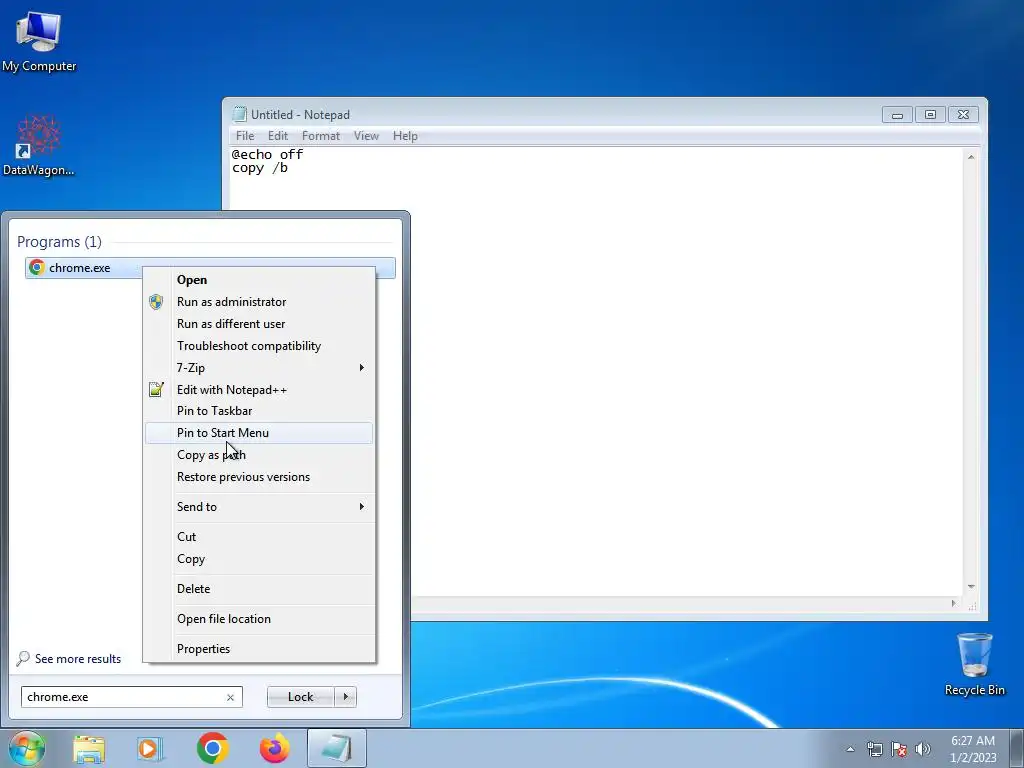Select the DataWagon desktop shortcut
This screenshot has width=1024, height=768.
(x=39, y=146)
